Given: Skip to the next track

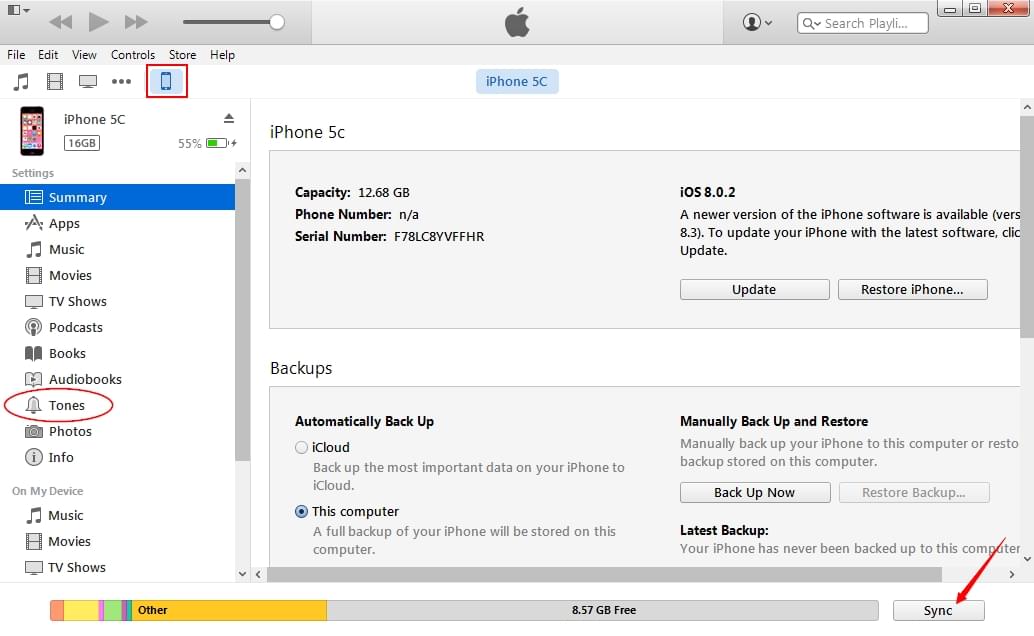Looking at the screenshot, I should point(136,22).
